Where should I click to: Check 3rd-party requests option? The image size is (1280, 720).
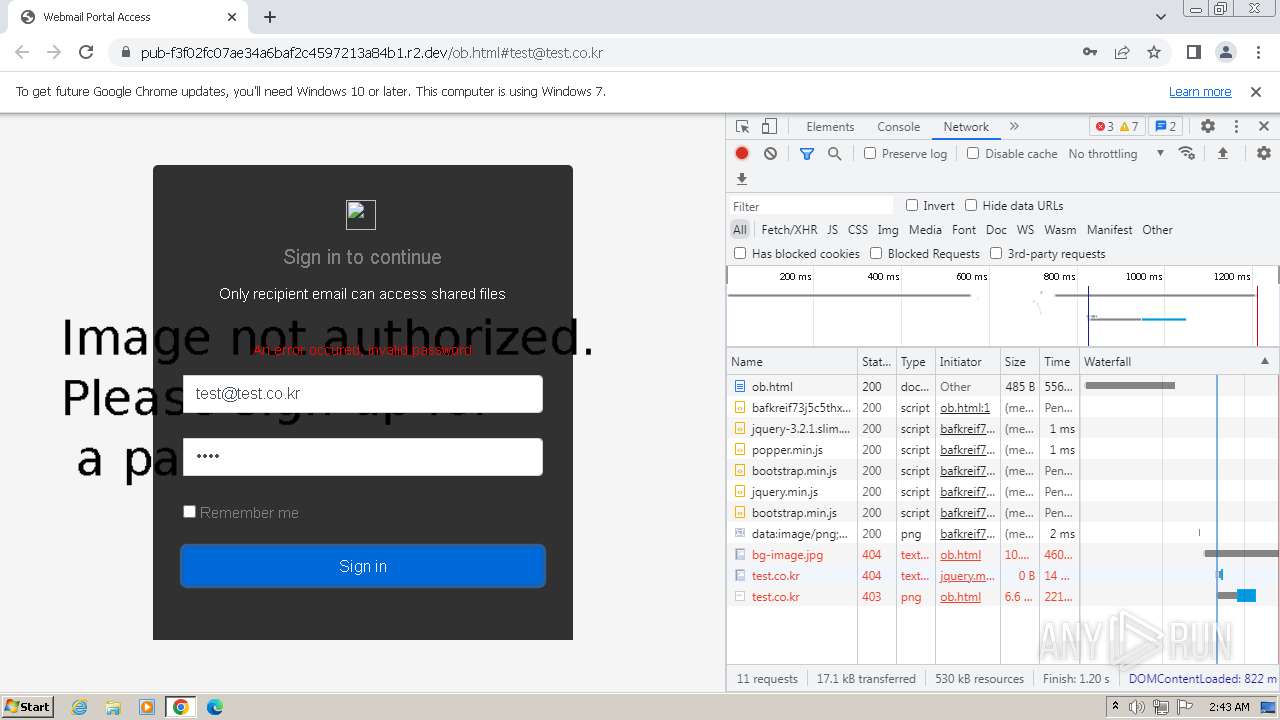996,253
